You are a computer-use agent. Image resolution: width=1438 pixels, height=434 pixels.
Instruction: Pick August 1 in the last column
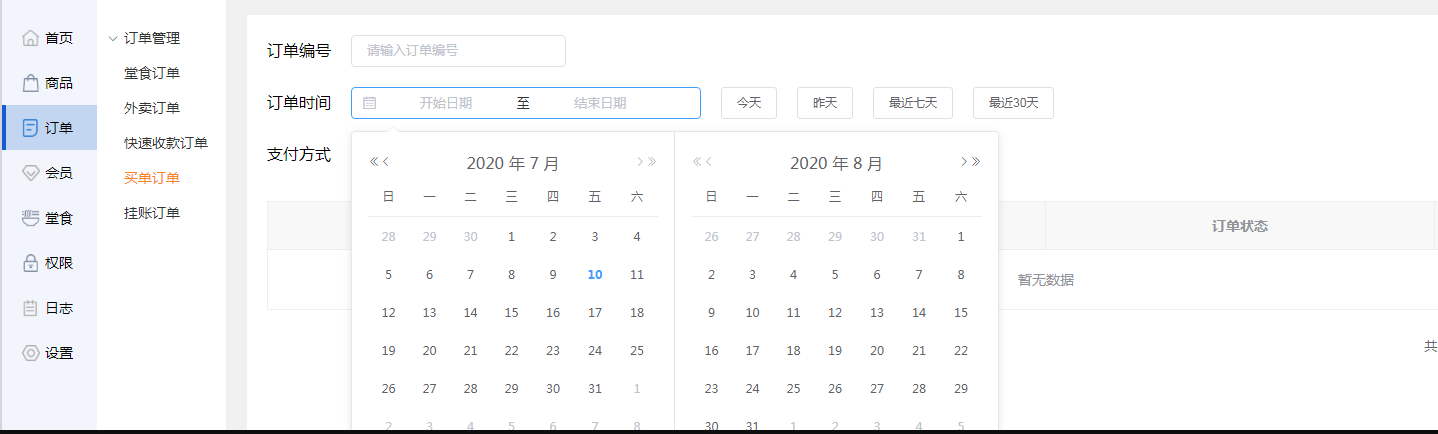coord(961,237)
